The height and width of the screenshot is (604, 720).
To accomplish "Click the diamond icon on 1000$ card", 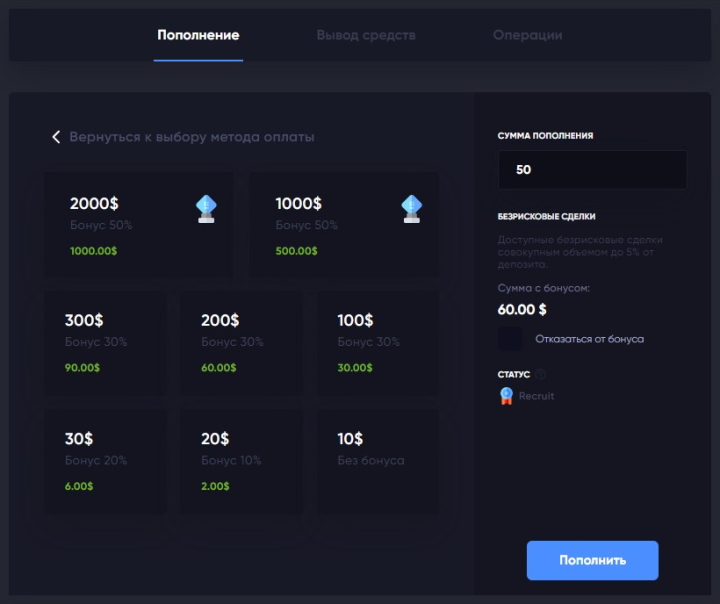I will point(412,208).
